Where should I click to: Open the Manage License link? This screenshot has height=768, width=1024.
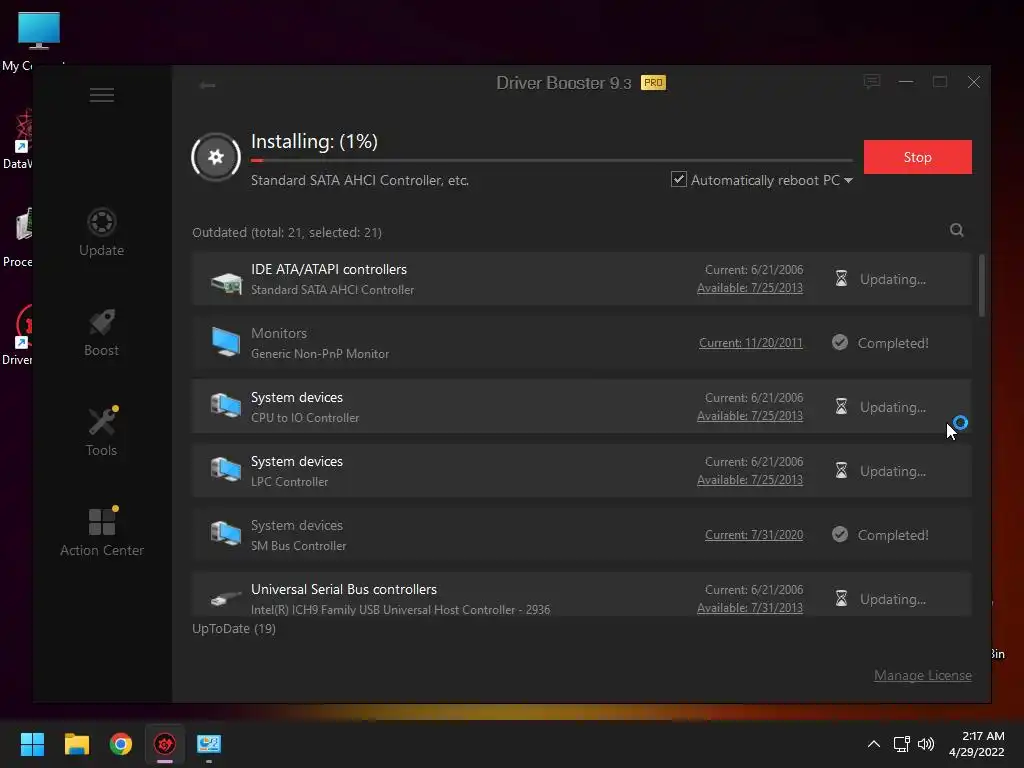923,675
